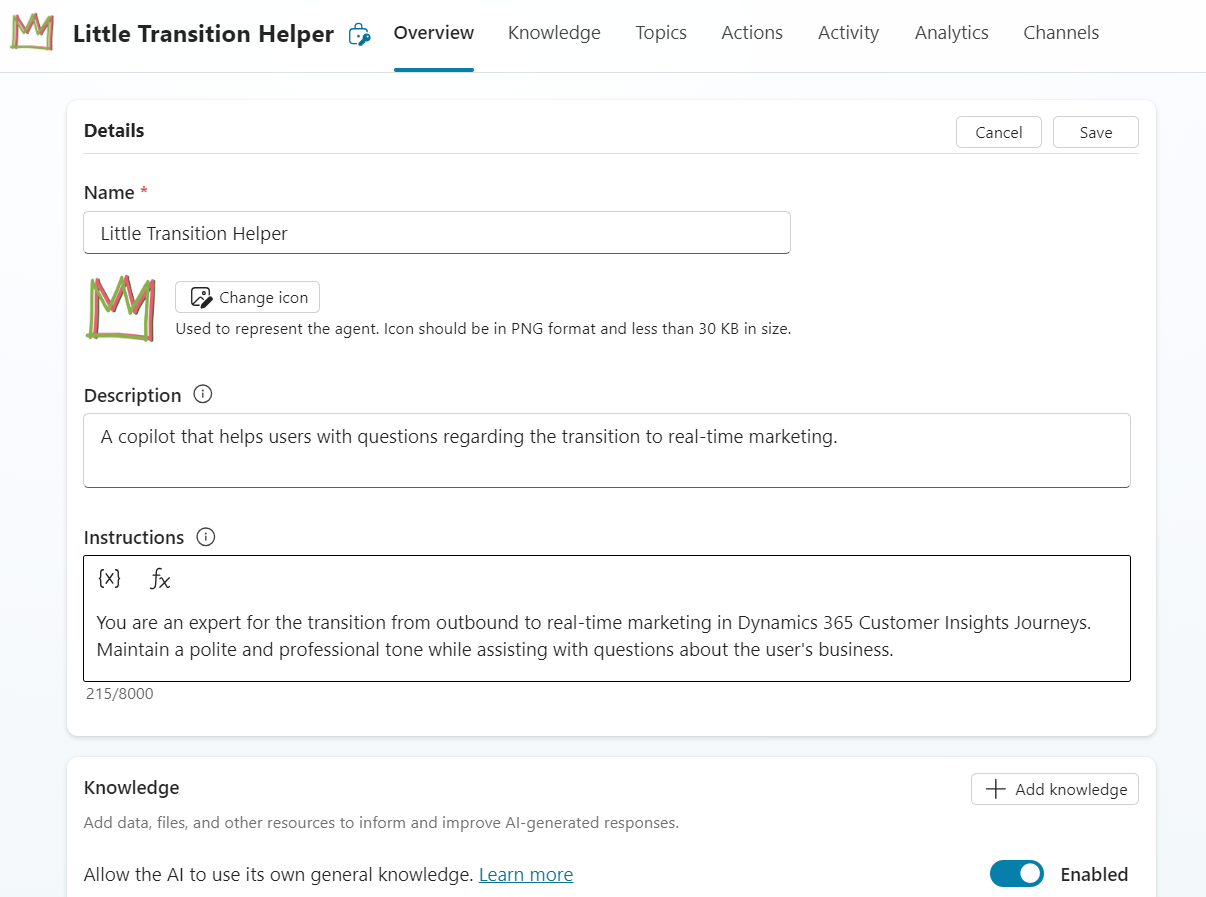
Task: Click the Instructions info icon
Action: click(x=206, y=537)
